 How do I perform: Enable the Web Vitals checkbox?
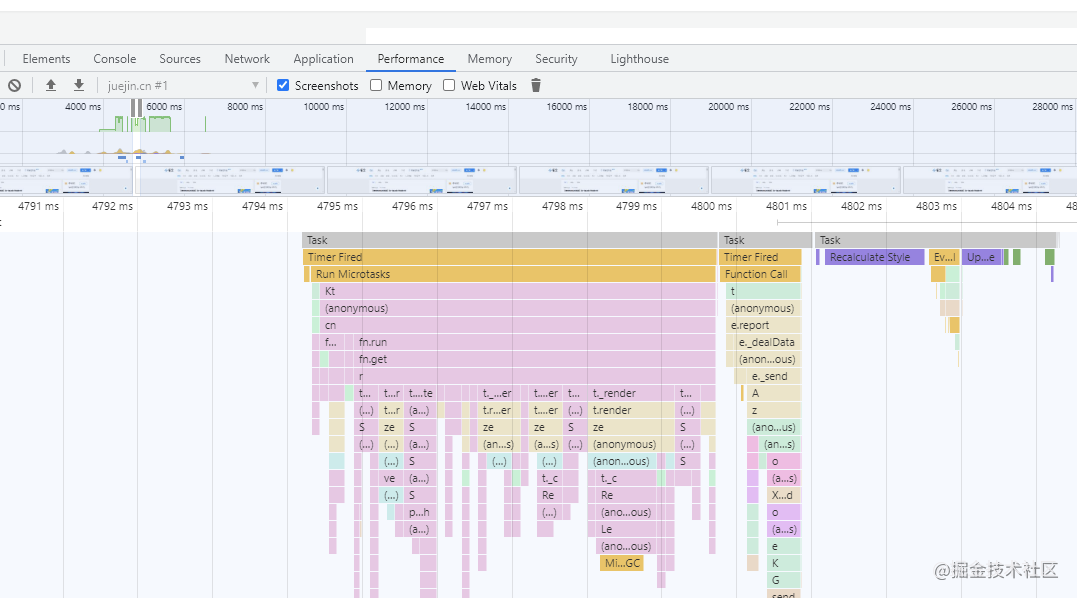click(x=449, y=86)
